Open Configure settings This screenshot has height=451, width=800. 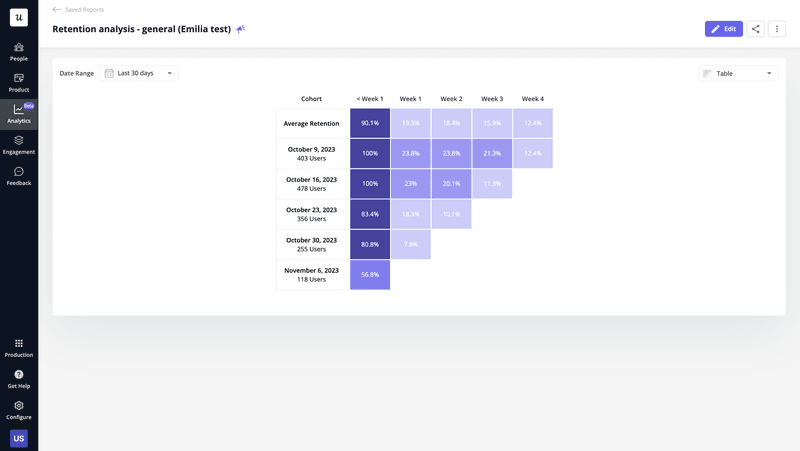click(x=19, y=410)
